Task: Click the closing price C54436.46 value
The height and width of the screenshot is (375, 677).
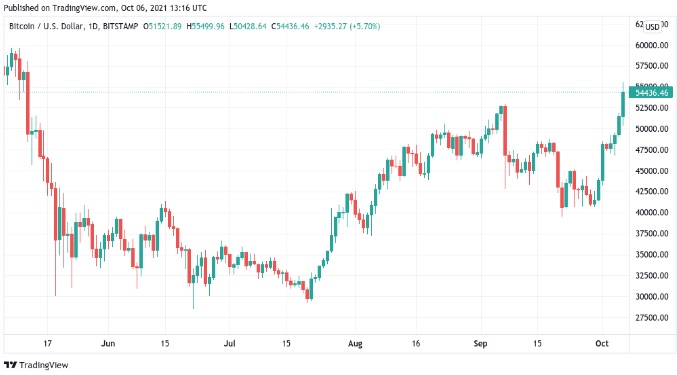Action: 290,26
